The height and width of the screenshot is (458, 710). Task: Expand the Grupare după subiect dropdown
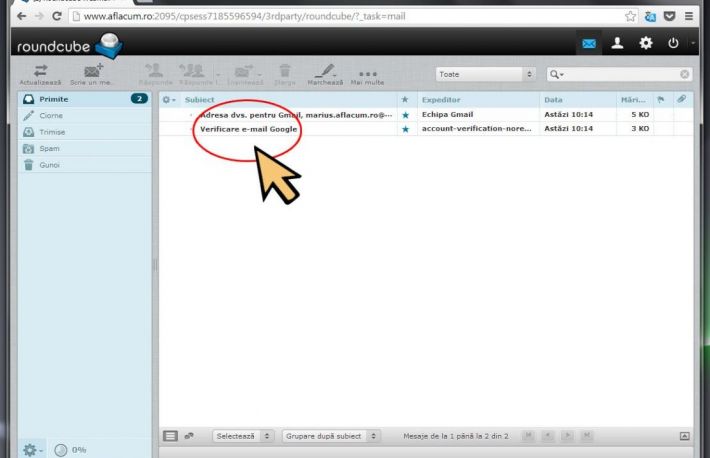pos(332,436)
